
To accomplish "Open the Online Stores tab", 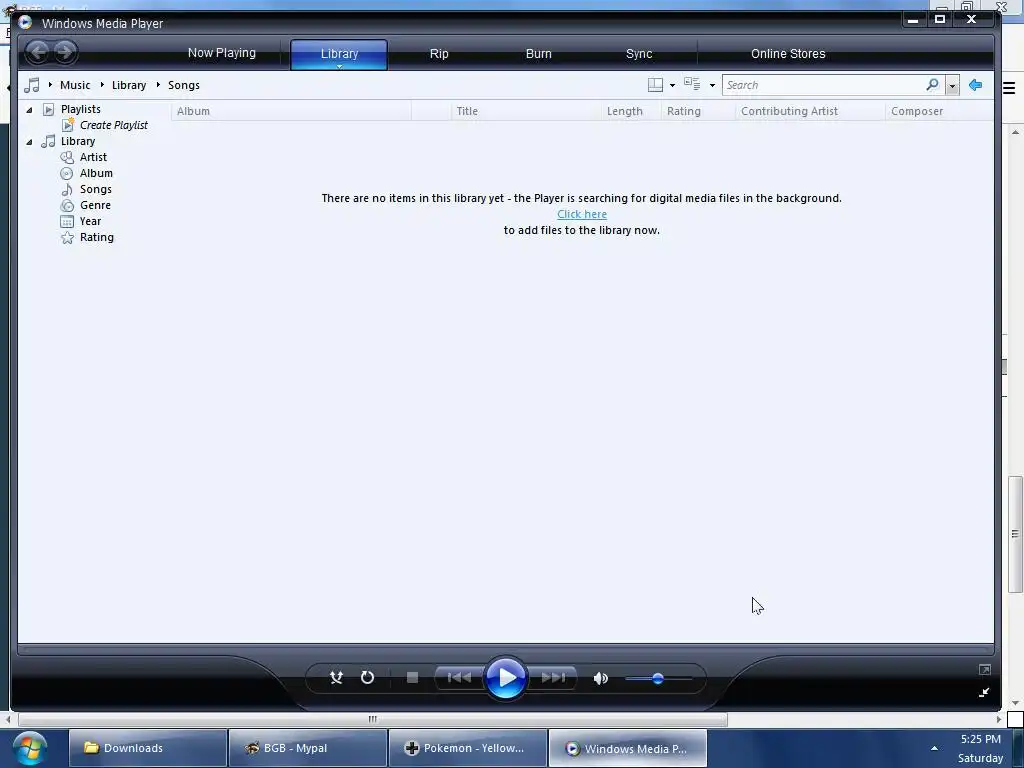I will pos(788,54).
